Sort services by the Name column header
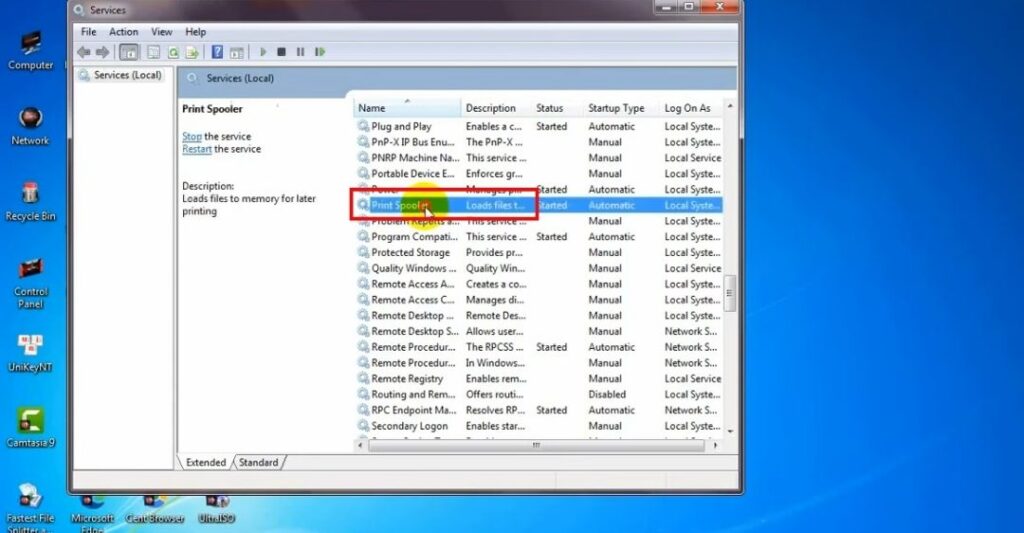Image resolution: width=1024 pixels, height=533 pixels. click(400, 108)
